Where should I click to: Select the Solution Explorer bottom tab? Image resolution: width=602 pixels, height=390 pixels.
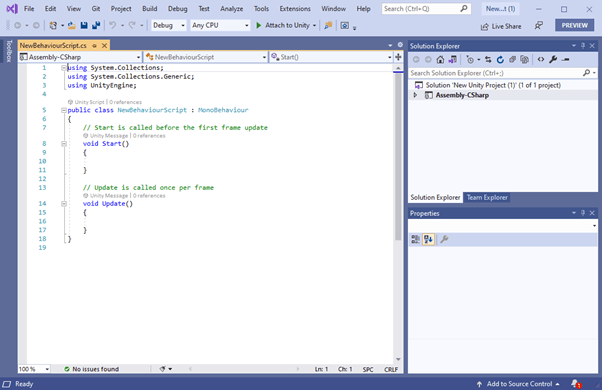pos(435,197)
